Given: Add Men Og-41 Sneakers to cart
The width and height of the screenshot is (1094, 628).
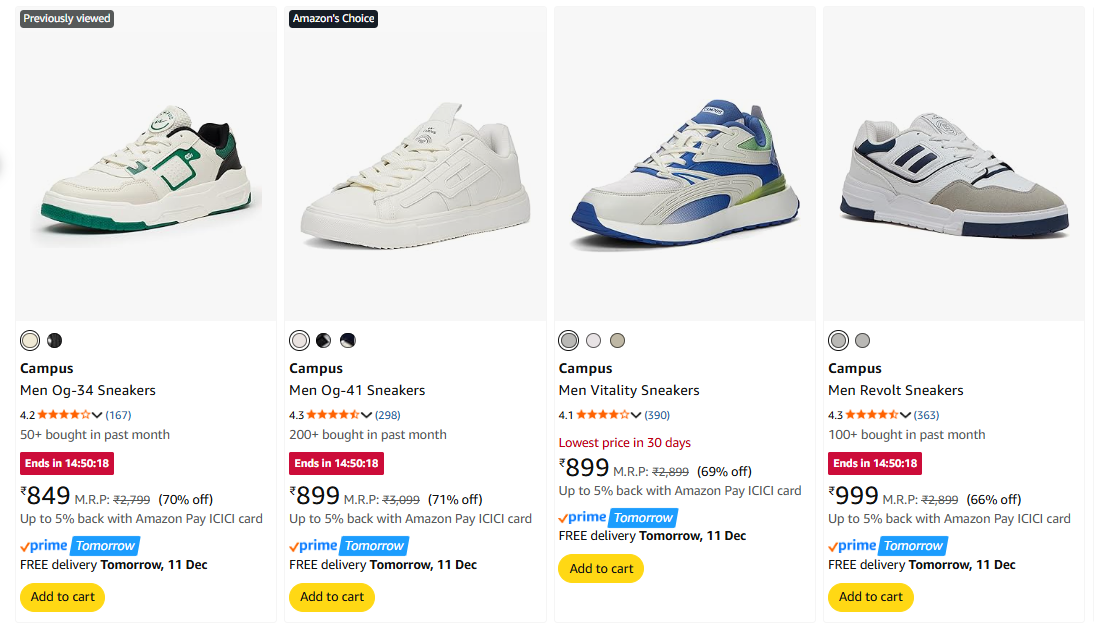Looking at the screenshot, I should pyautogui.click(x=332, y=597).
